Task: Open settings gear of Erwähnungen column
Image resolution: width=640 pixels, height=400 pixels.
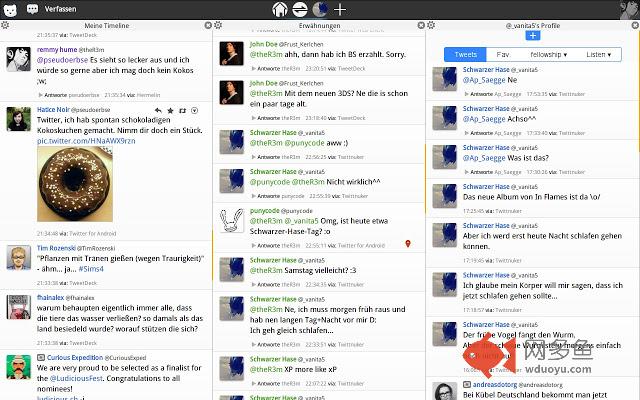Action: tap(218, 25)
